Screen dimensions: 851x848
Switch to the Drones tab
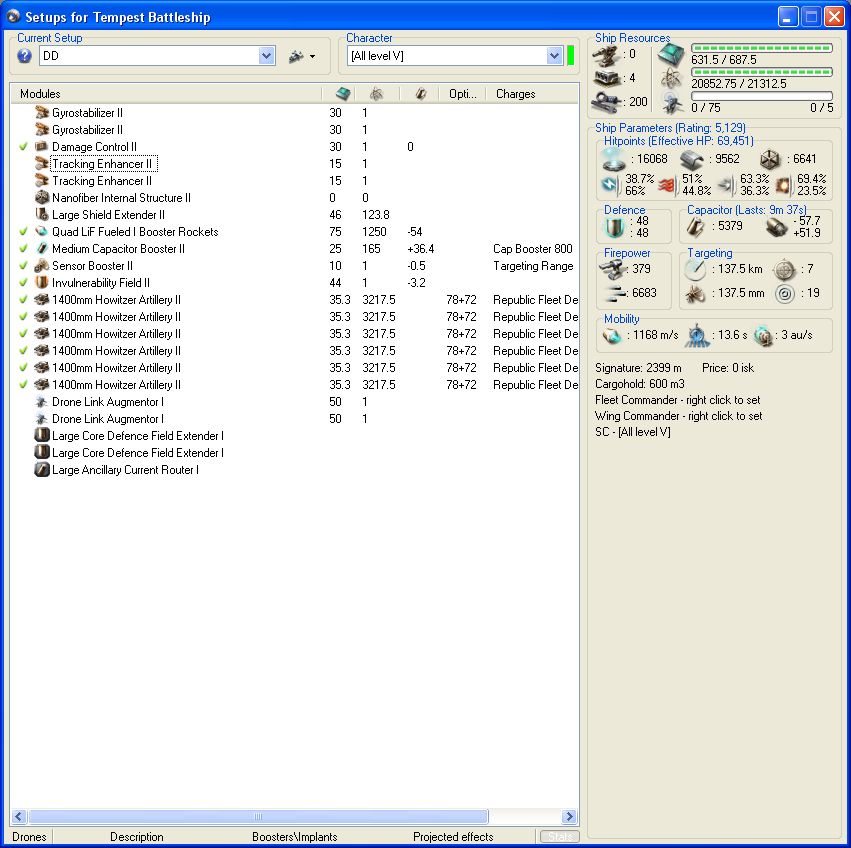(x=29, y=837)
